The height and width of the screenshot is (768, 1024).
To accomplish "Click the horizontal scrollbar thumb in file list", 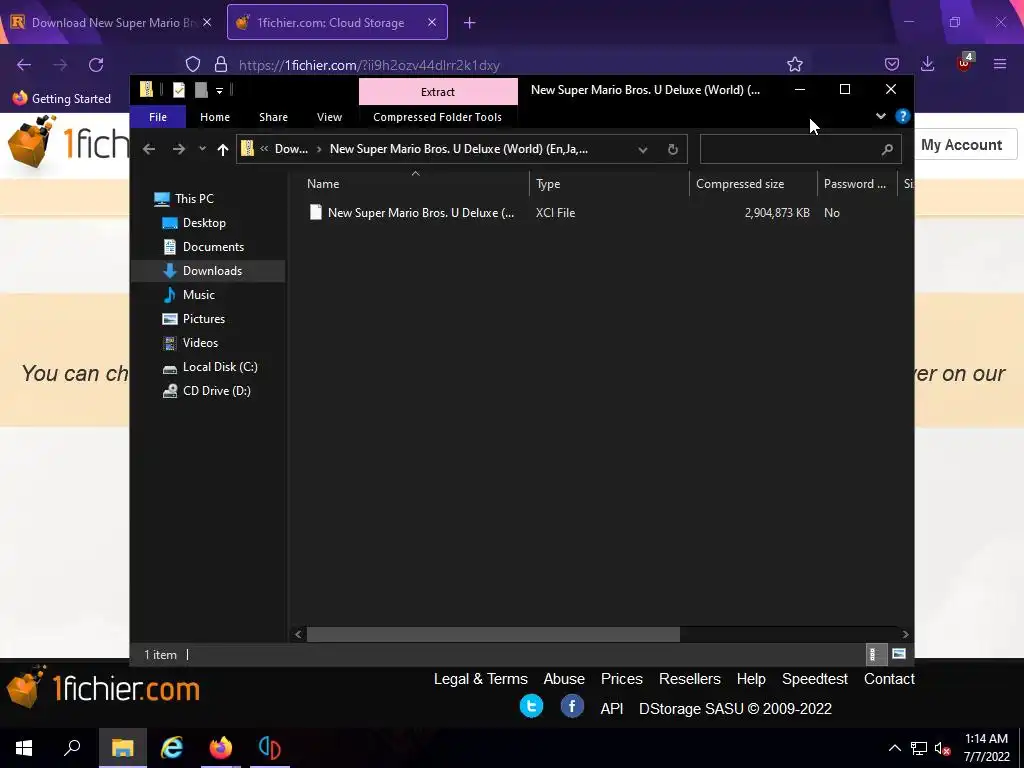I will [493, 634].
